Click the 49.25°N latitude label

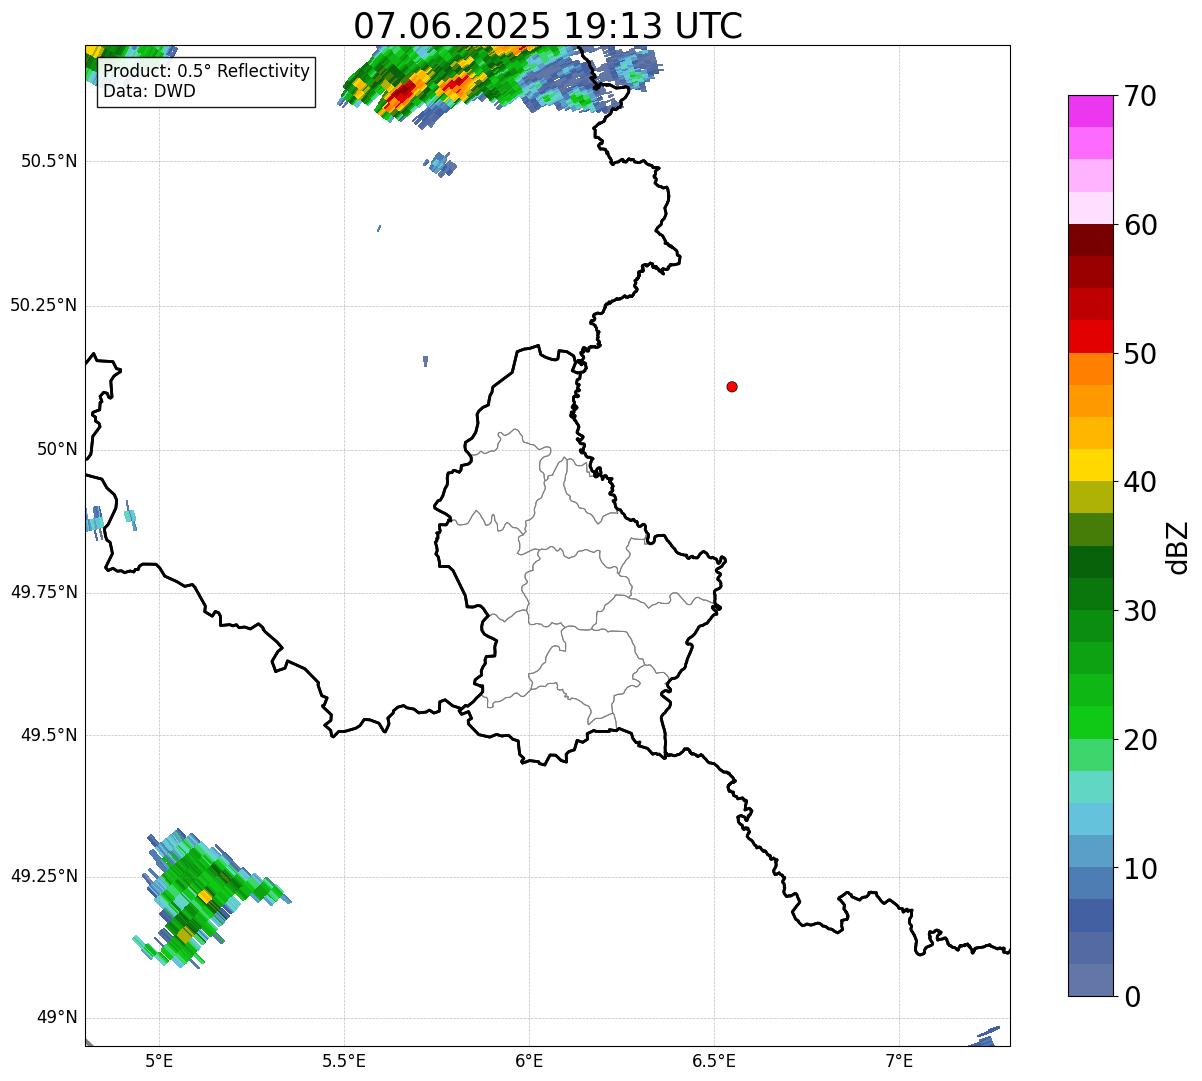[x=44, y=876]
